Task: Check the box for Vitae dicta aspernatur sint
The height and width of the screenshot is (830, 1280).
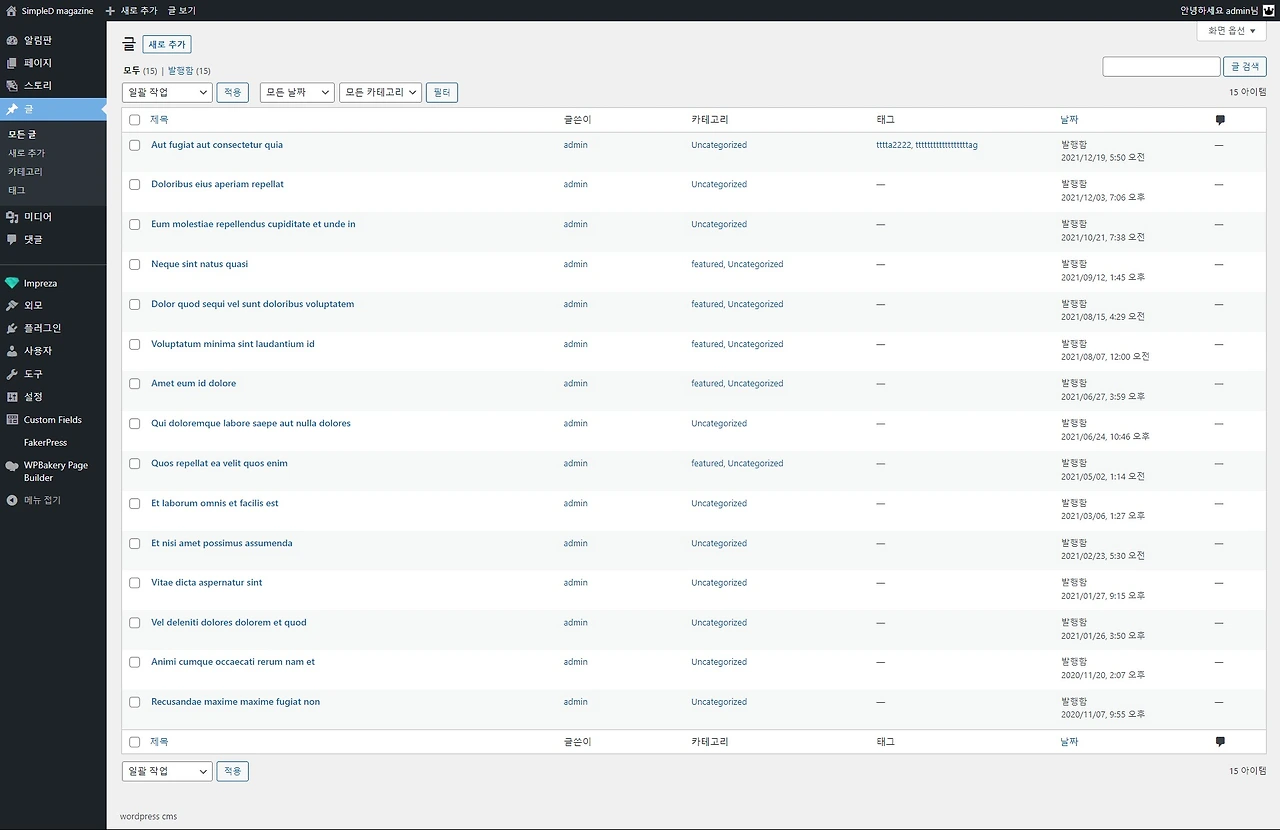Action: pyautogui.click(x=135, y=583)
